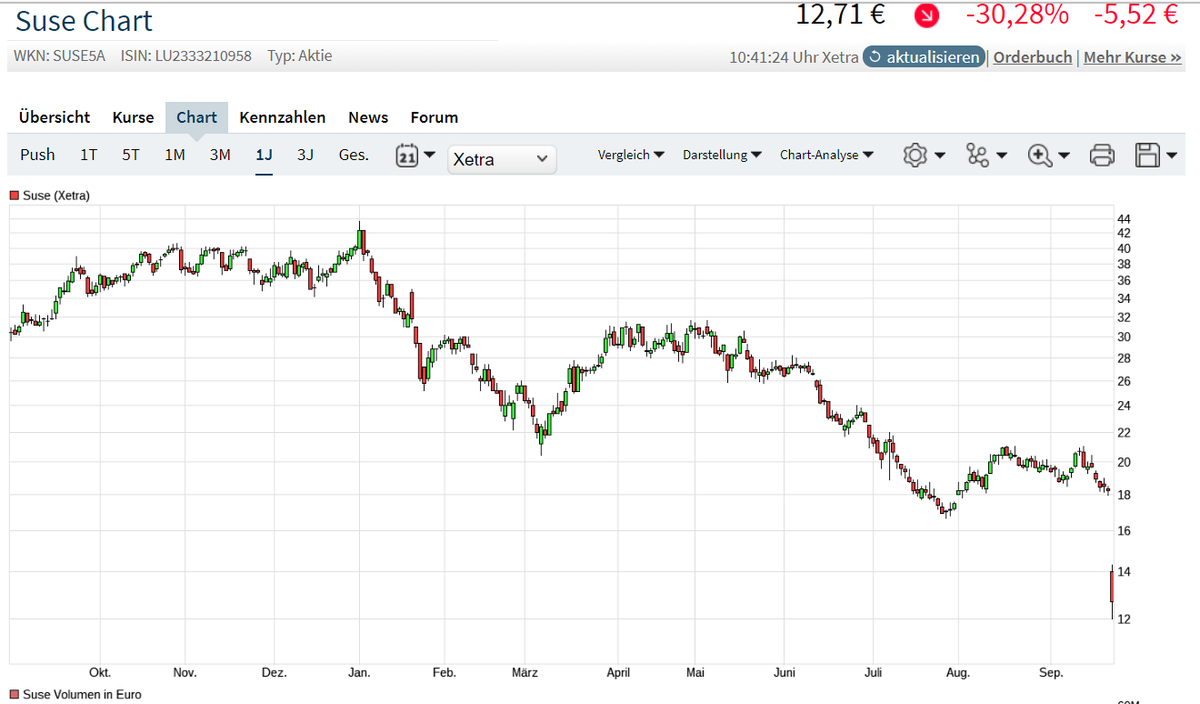Viewport: 1200px width, 704px height.
Task: Open the Kennzahlen tab
Action: pos(283,117)
